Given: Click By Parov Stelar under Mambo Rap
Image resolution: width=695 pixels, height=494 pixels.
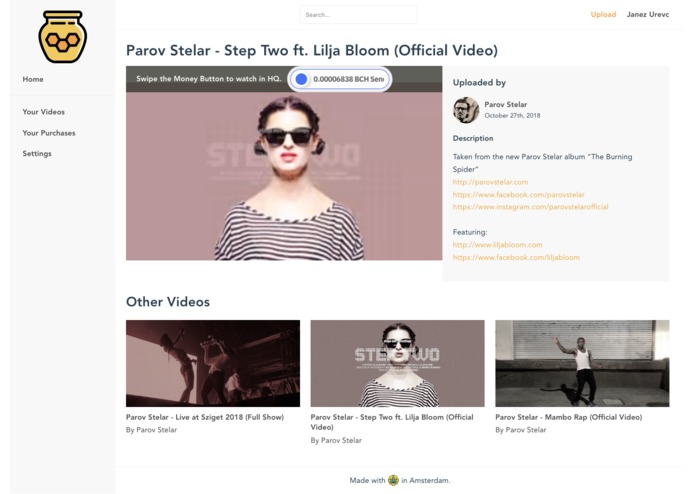Looking at the screenshot, I should click(521, 430).
